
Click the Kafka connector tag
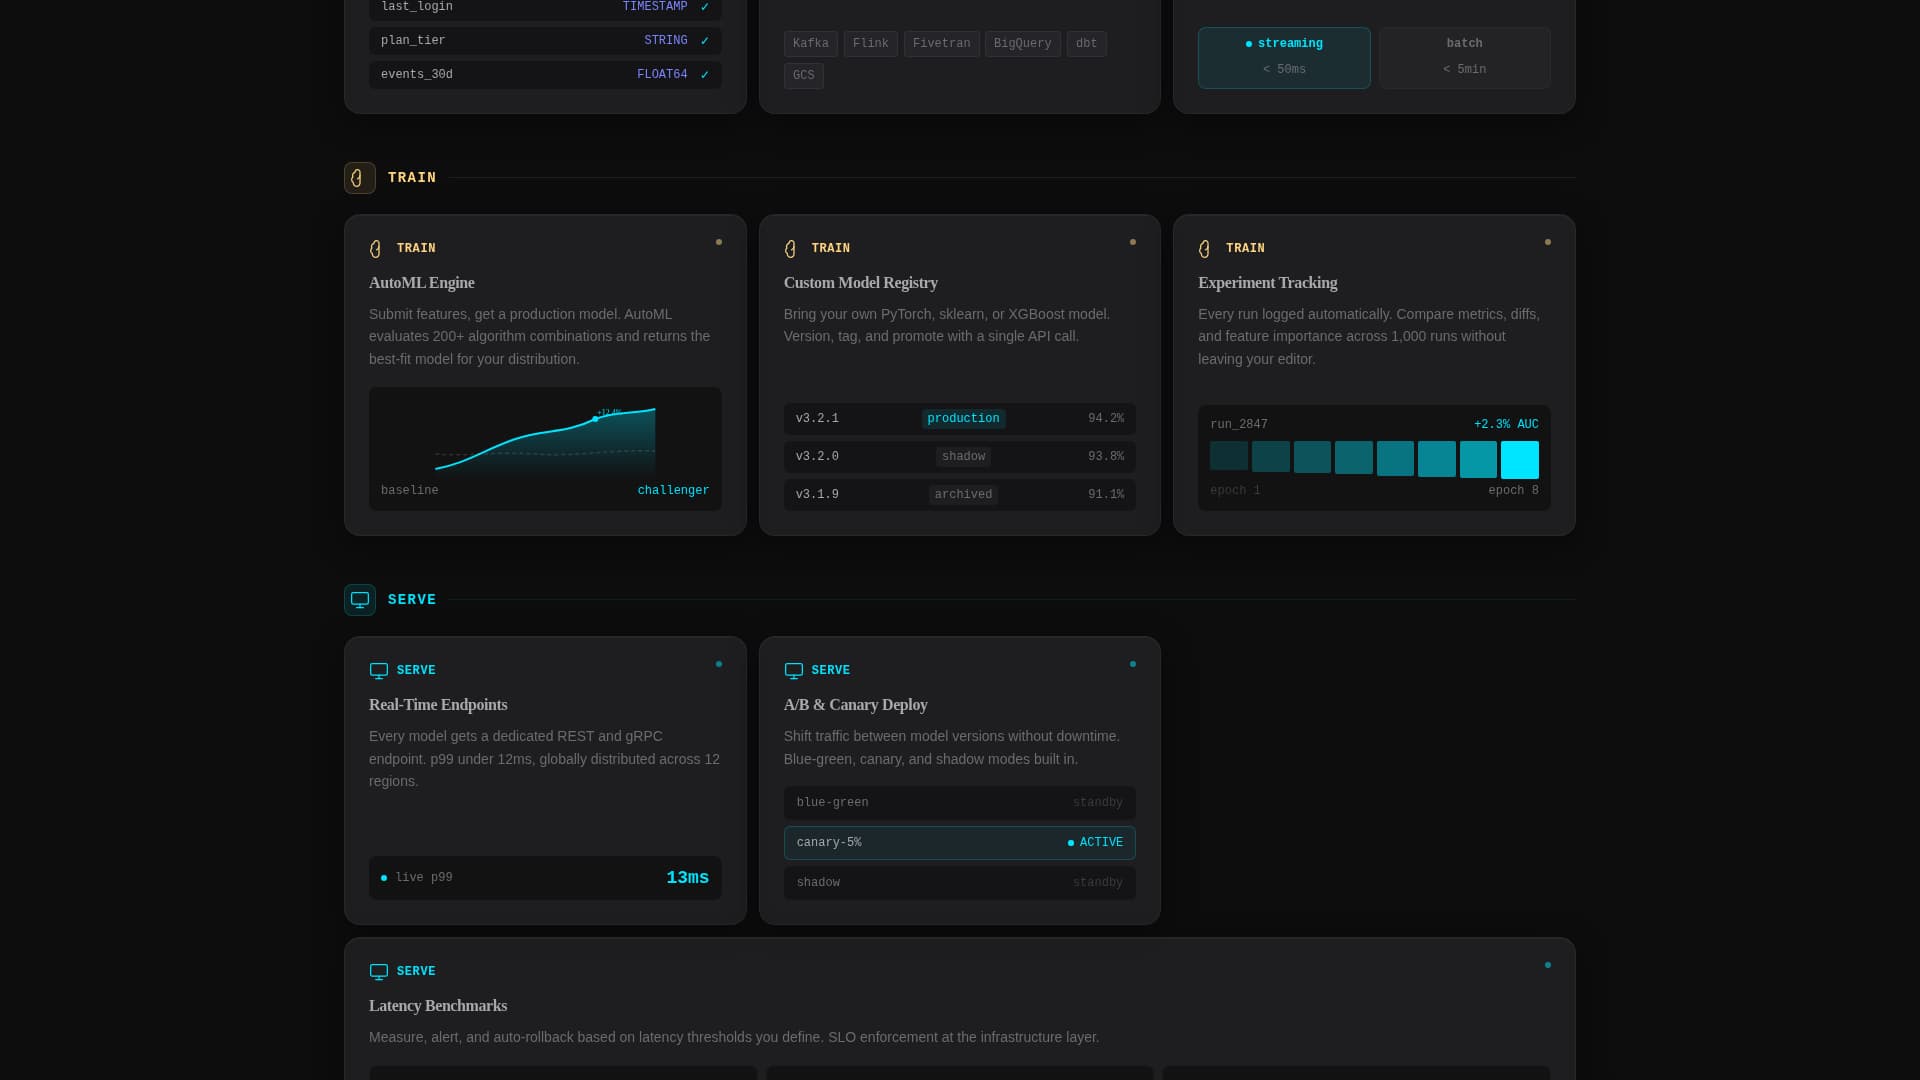[x=811, y=44]
